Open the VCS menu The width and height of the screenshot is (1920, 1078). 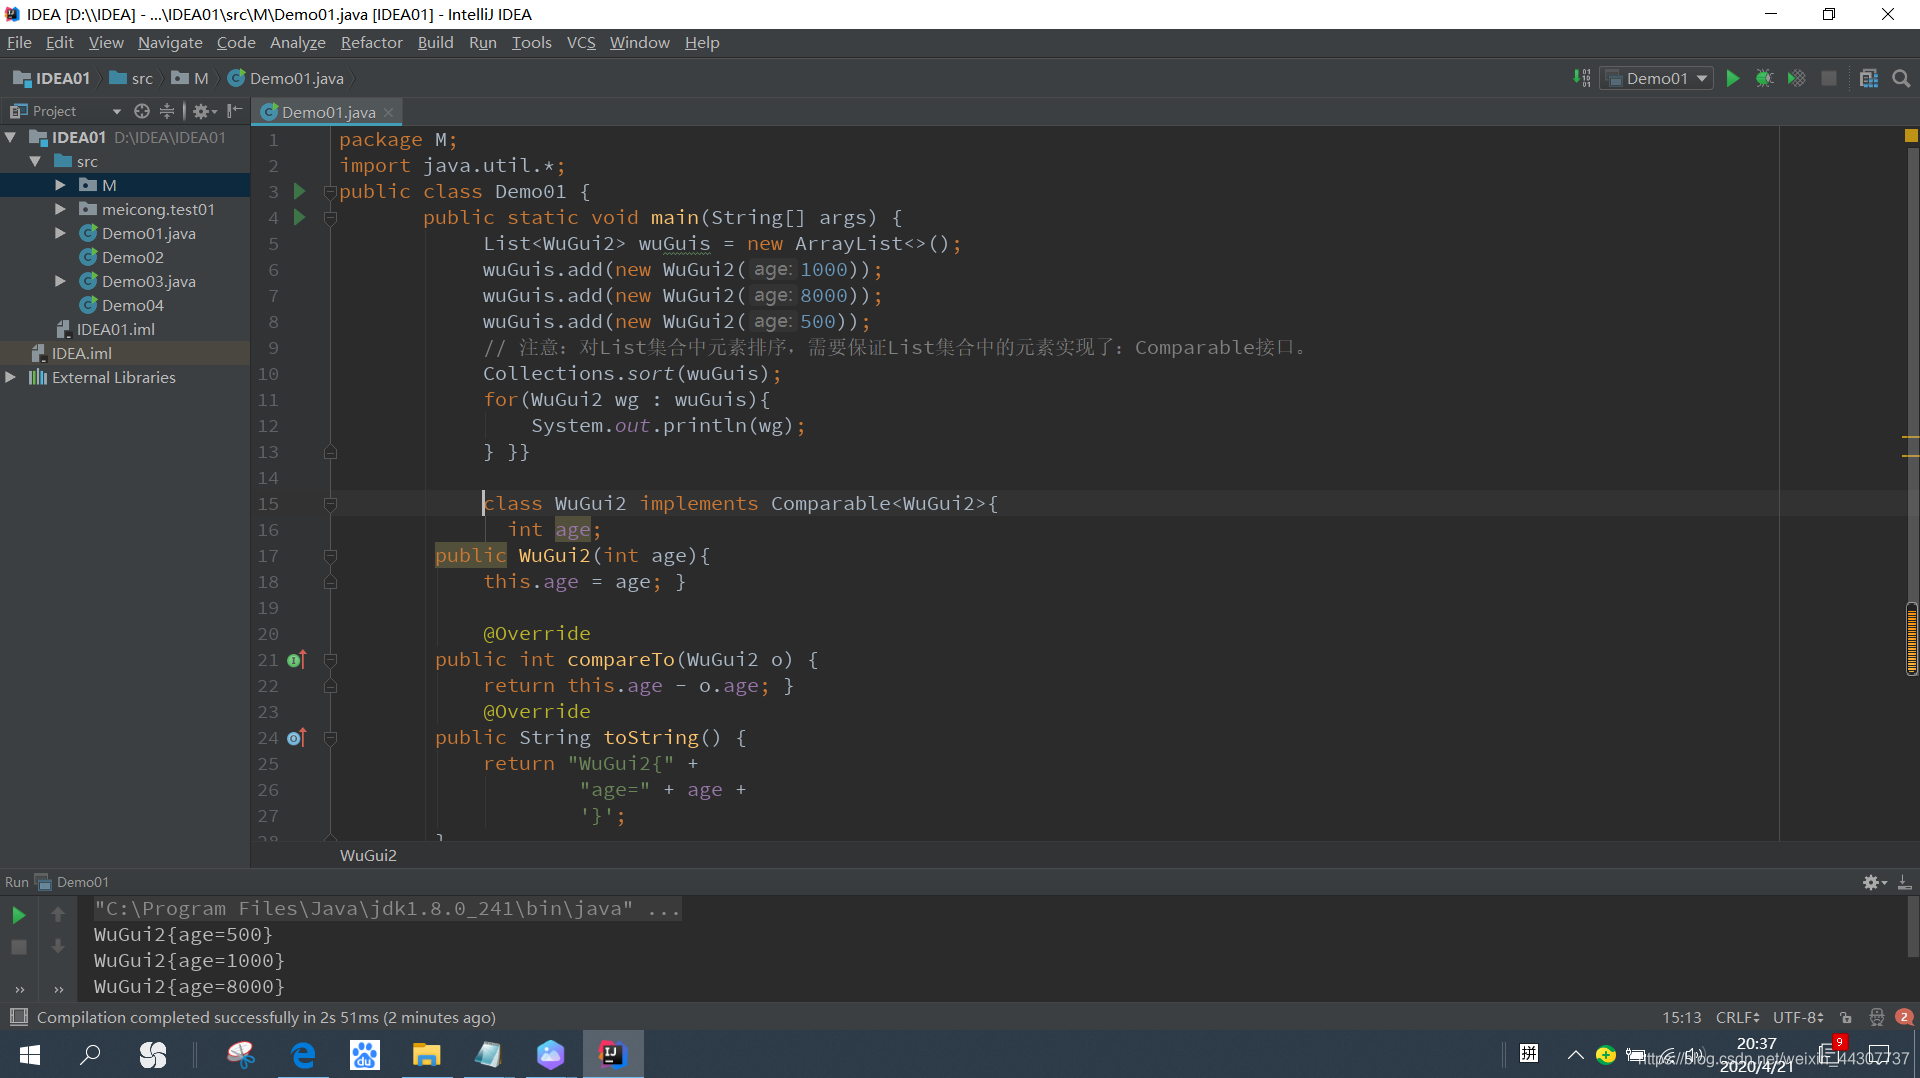tap(581, 42)
